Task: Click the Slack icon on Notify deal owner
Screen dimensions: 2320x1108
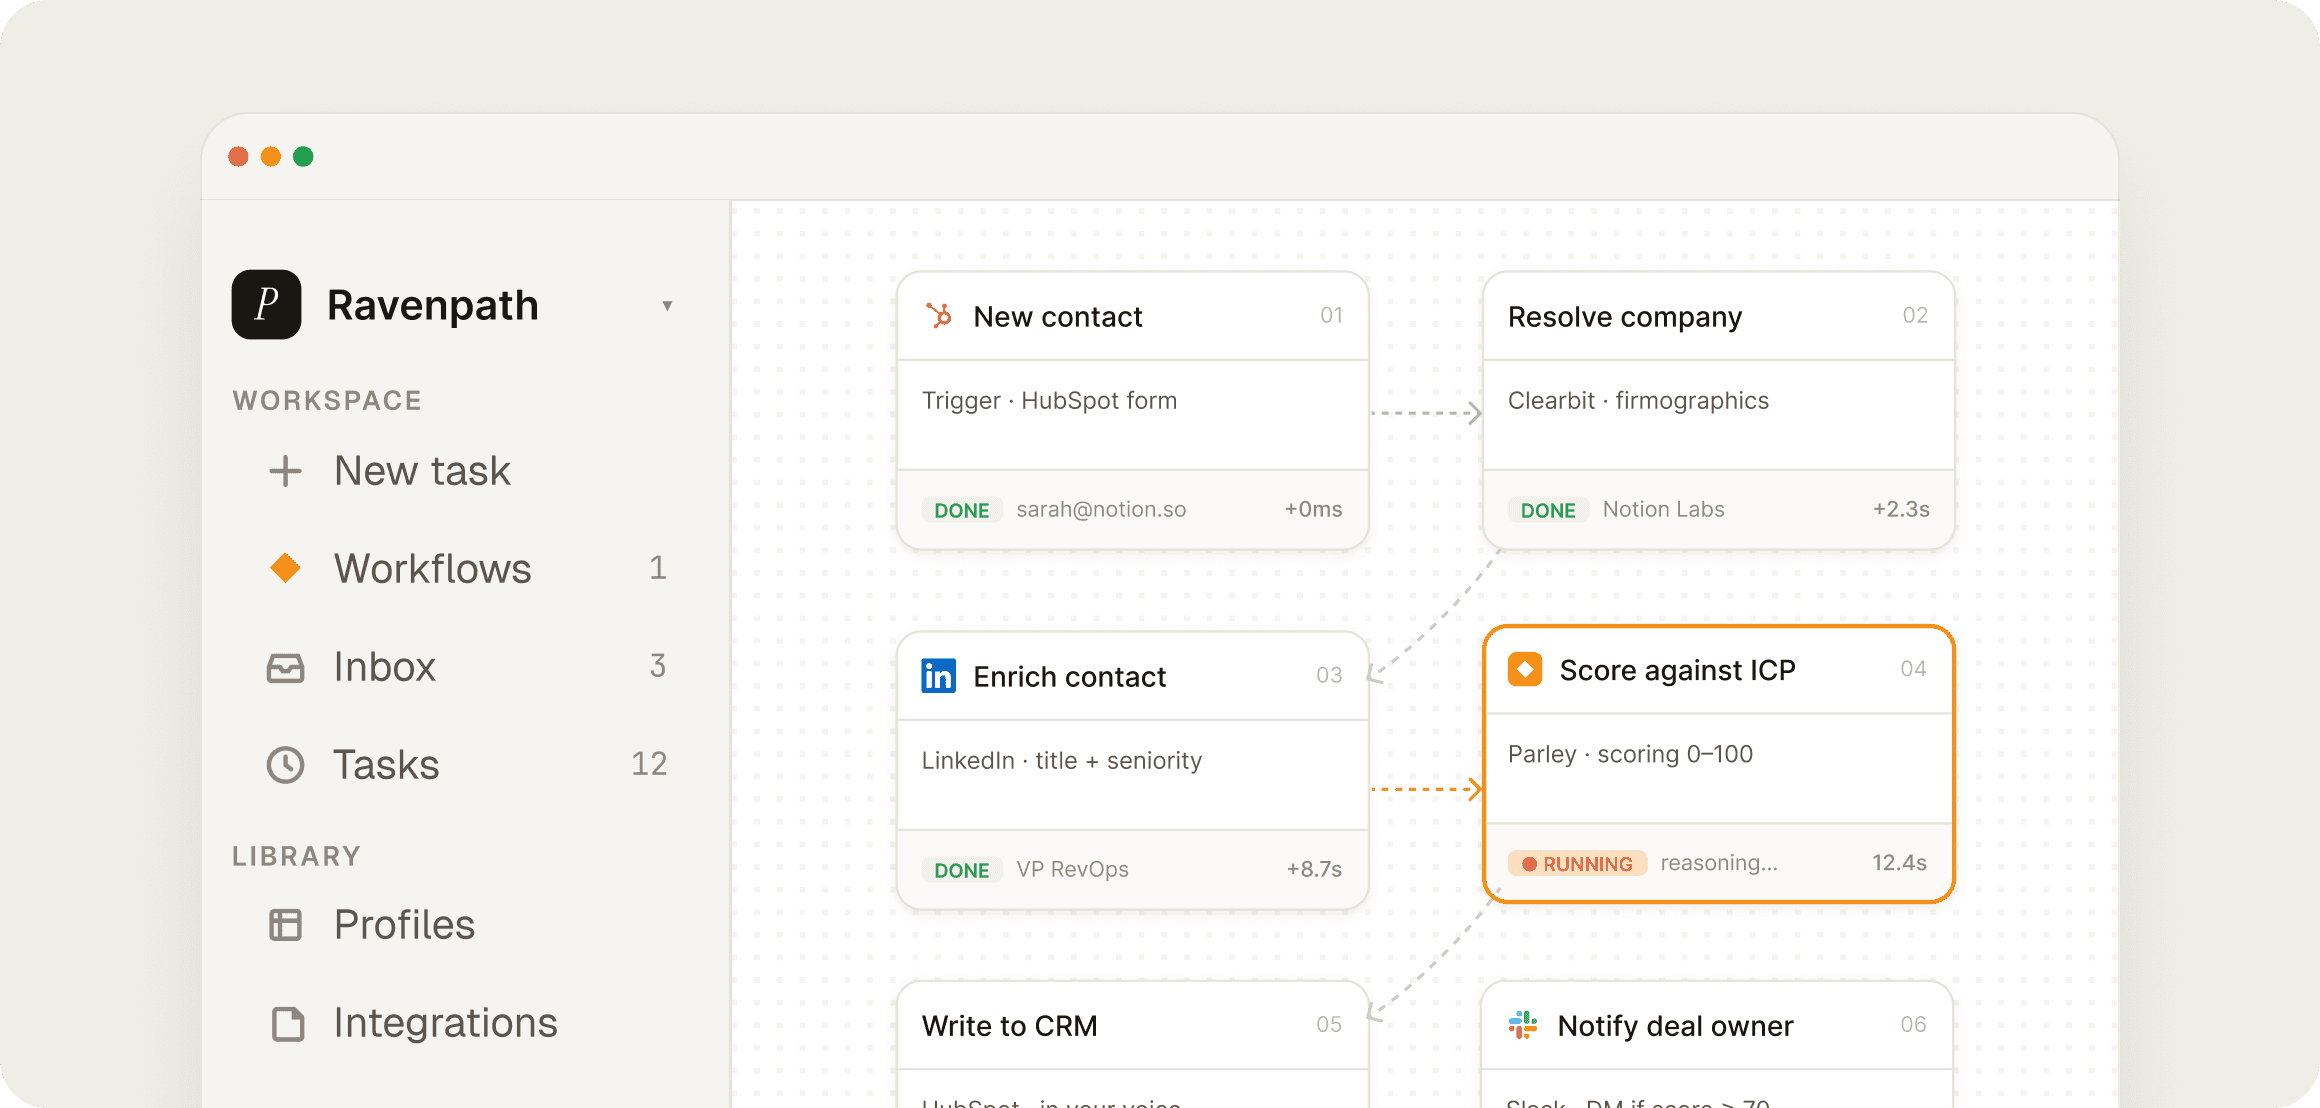Action: pyautogui.click(x=1523, y=1025)
